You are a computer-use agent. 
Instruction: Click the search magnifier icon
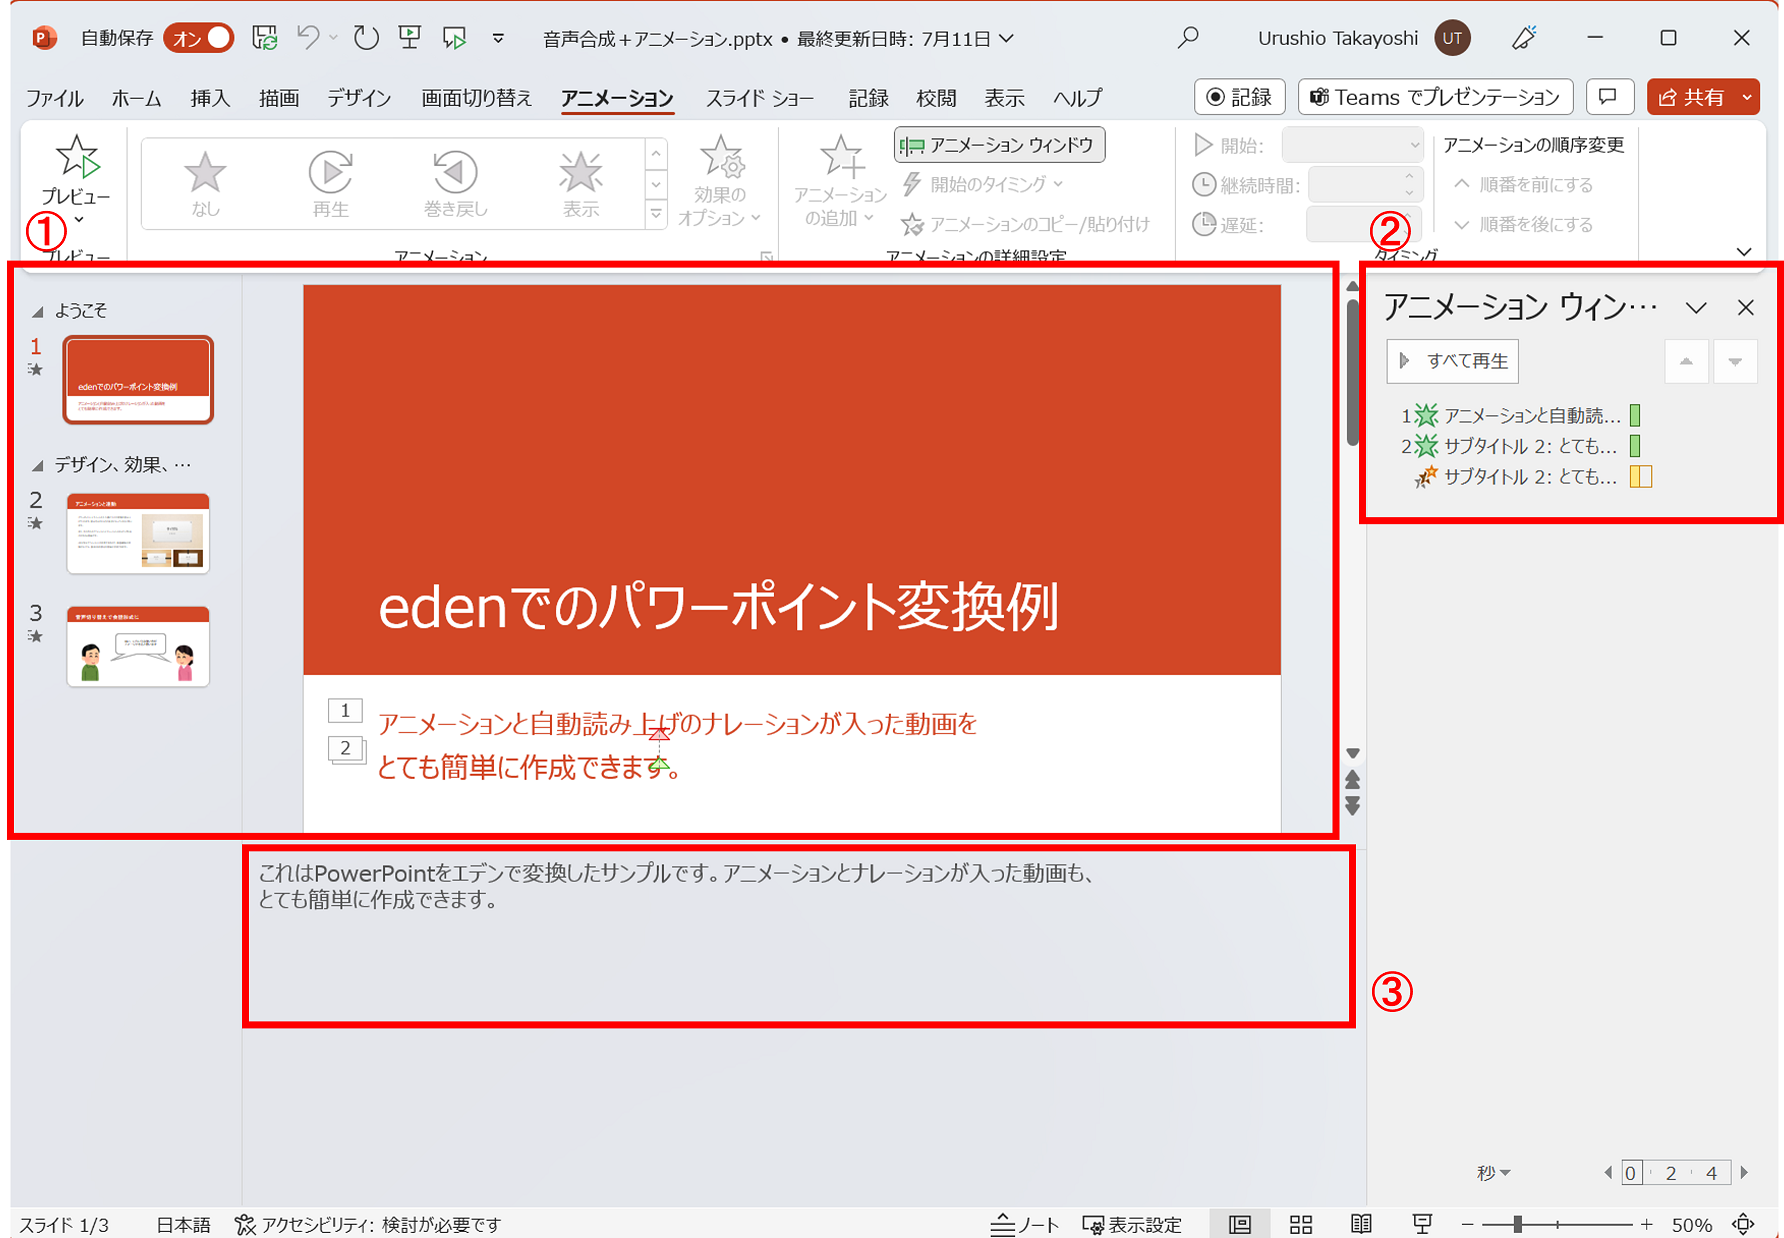point(1188,38)
